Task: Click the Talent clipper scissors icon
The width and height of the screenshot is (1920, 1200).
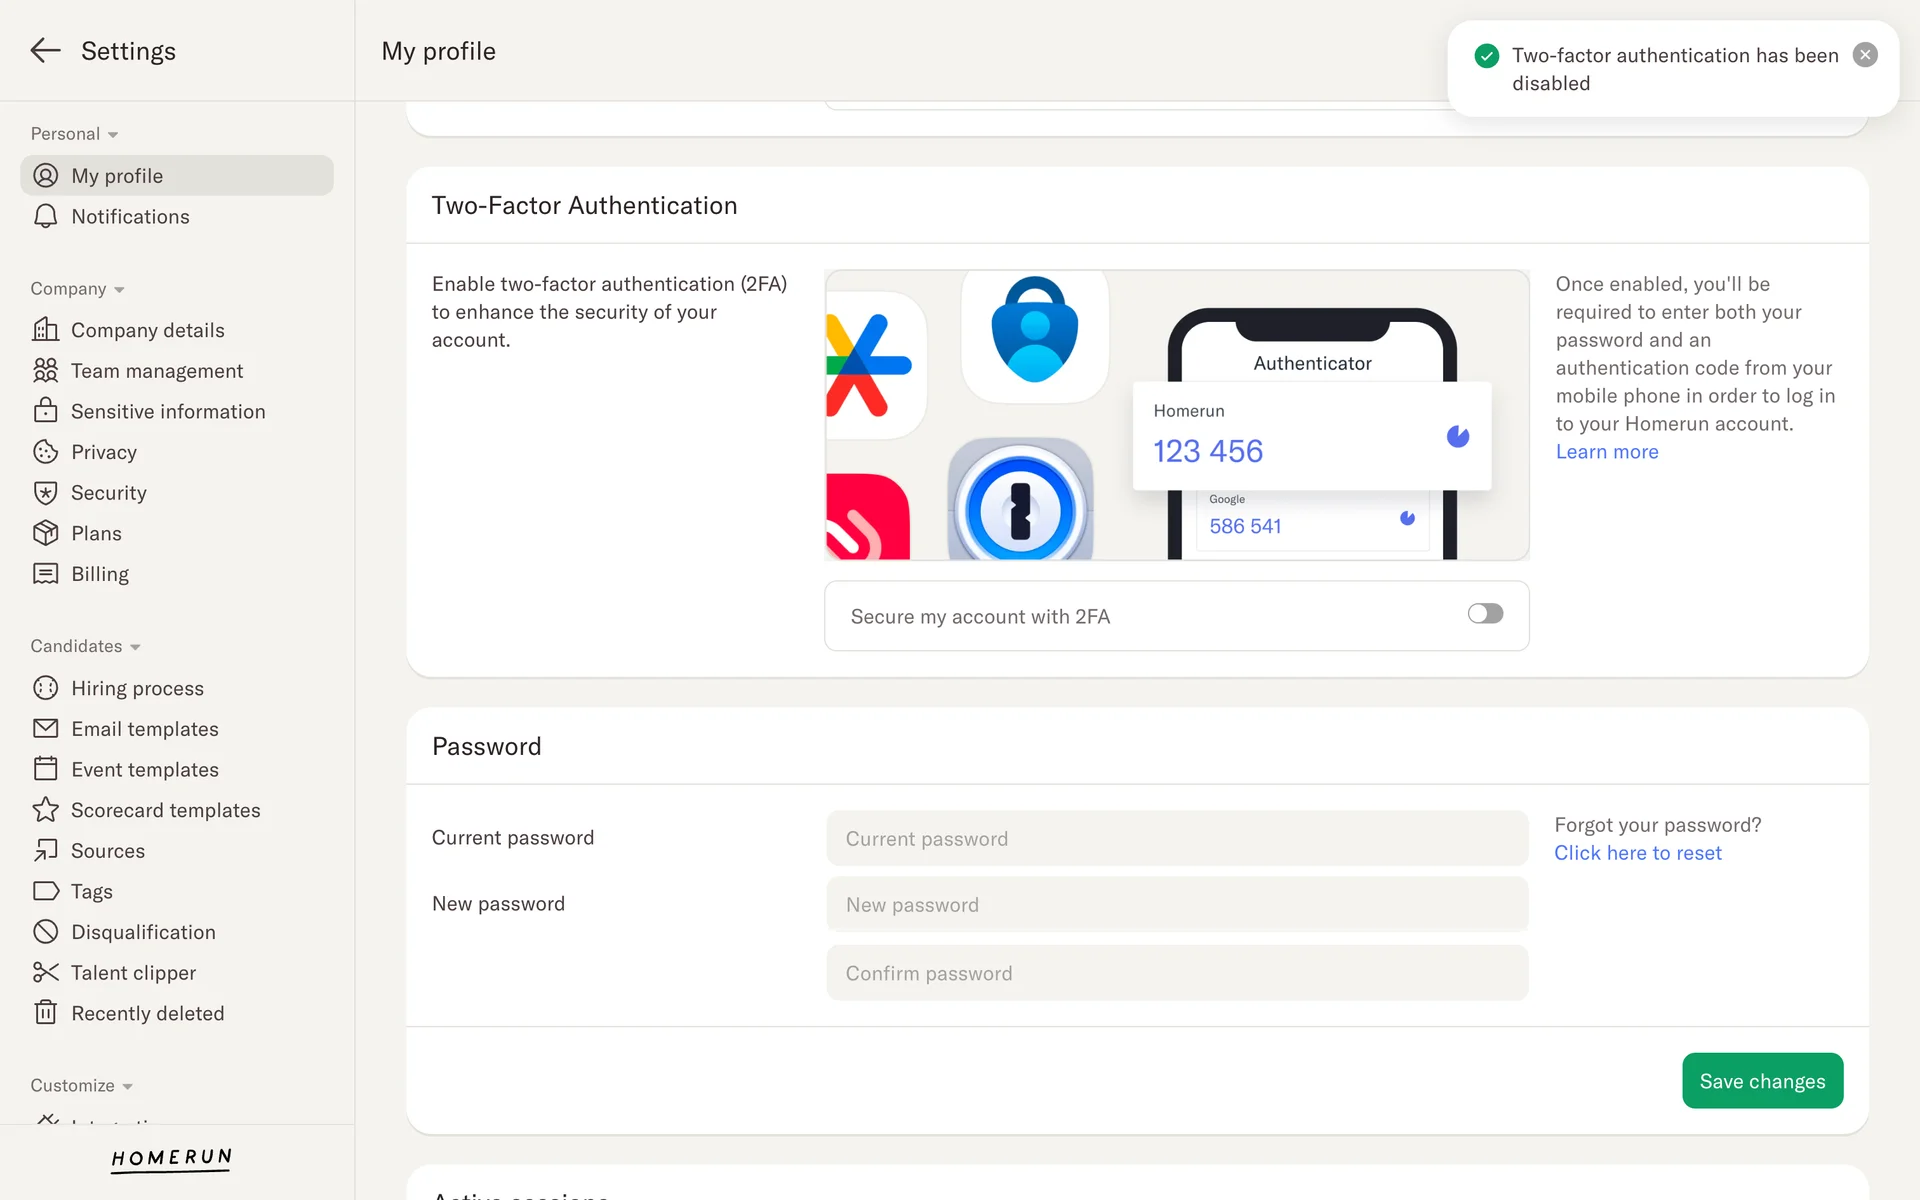Action: click(x=45, y=972)
